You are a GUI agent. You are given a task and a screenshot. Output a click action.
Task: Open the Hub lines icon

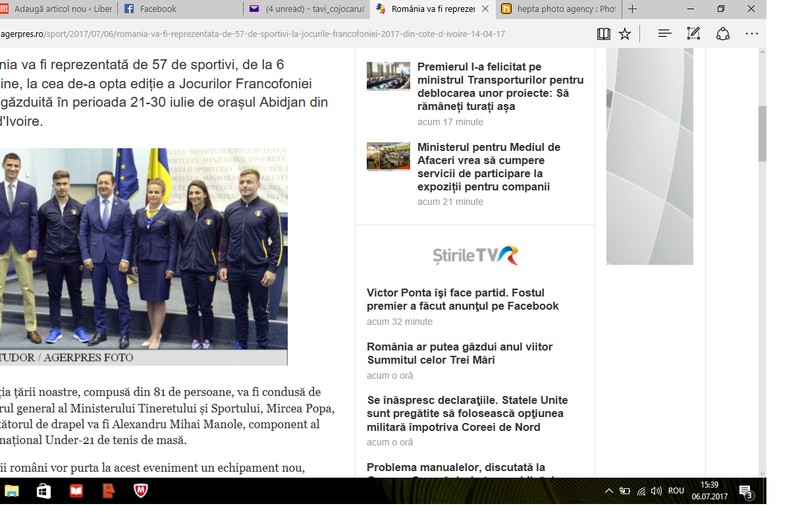664,34
